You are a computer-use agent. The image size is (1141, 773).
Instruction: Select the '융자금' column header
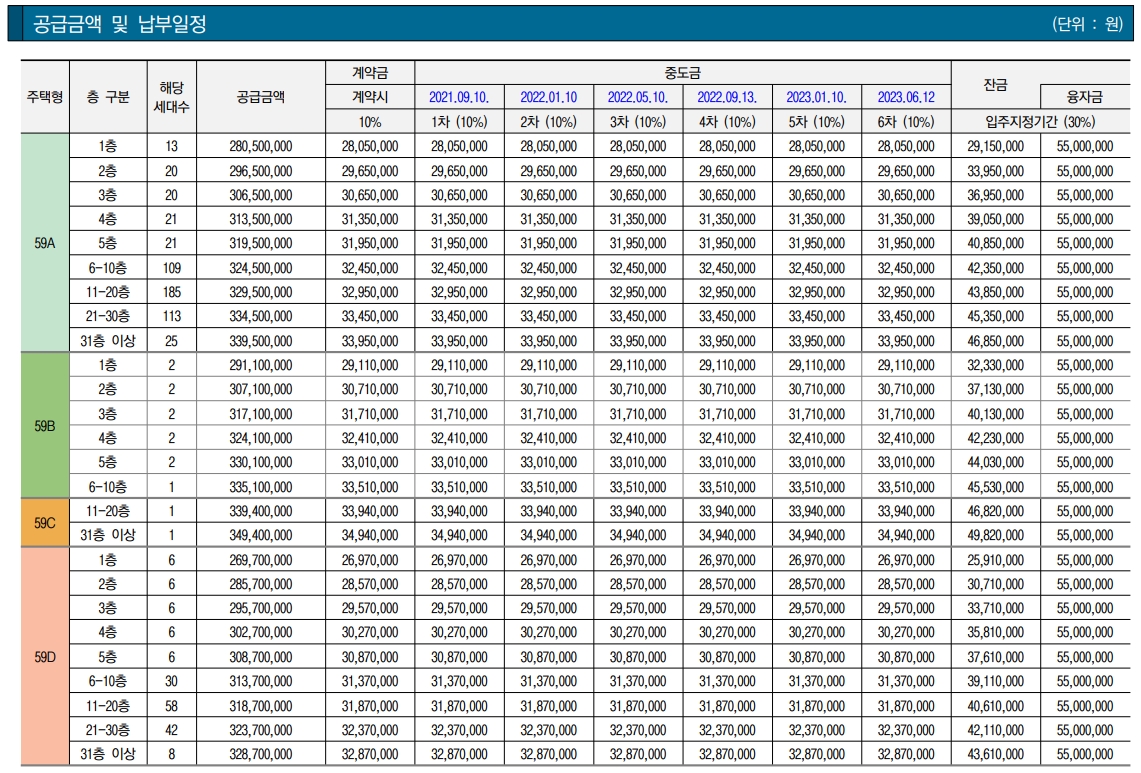pyautogui.click(x=1084, y=97)
